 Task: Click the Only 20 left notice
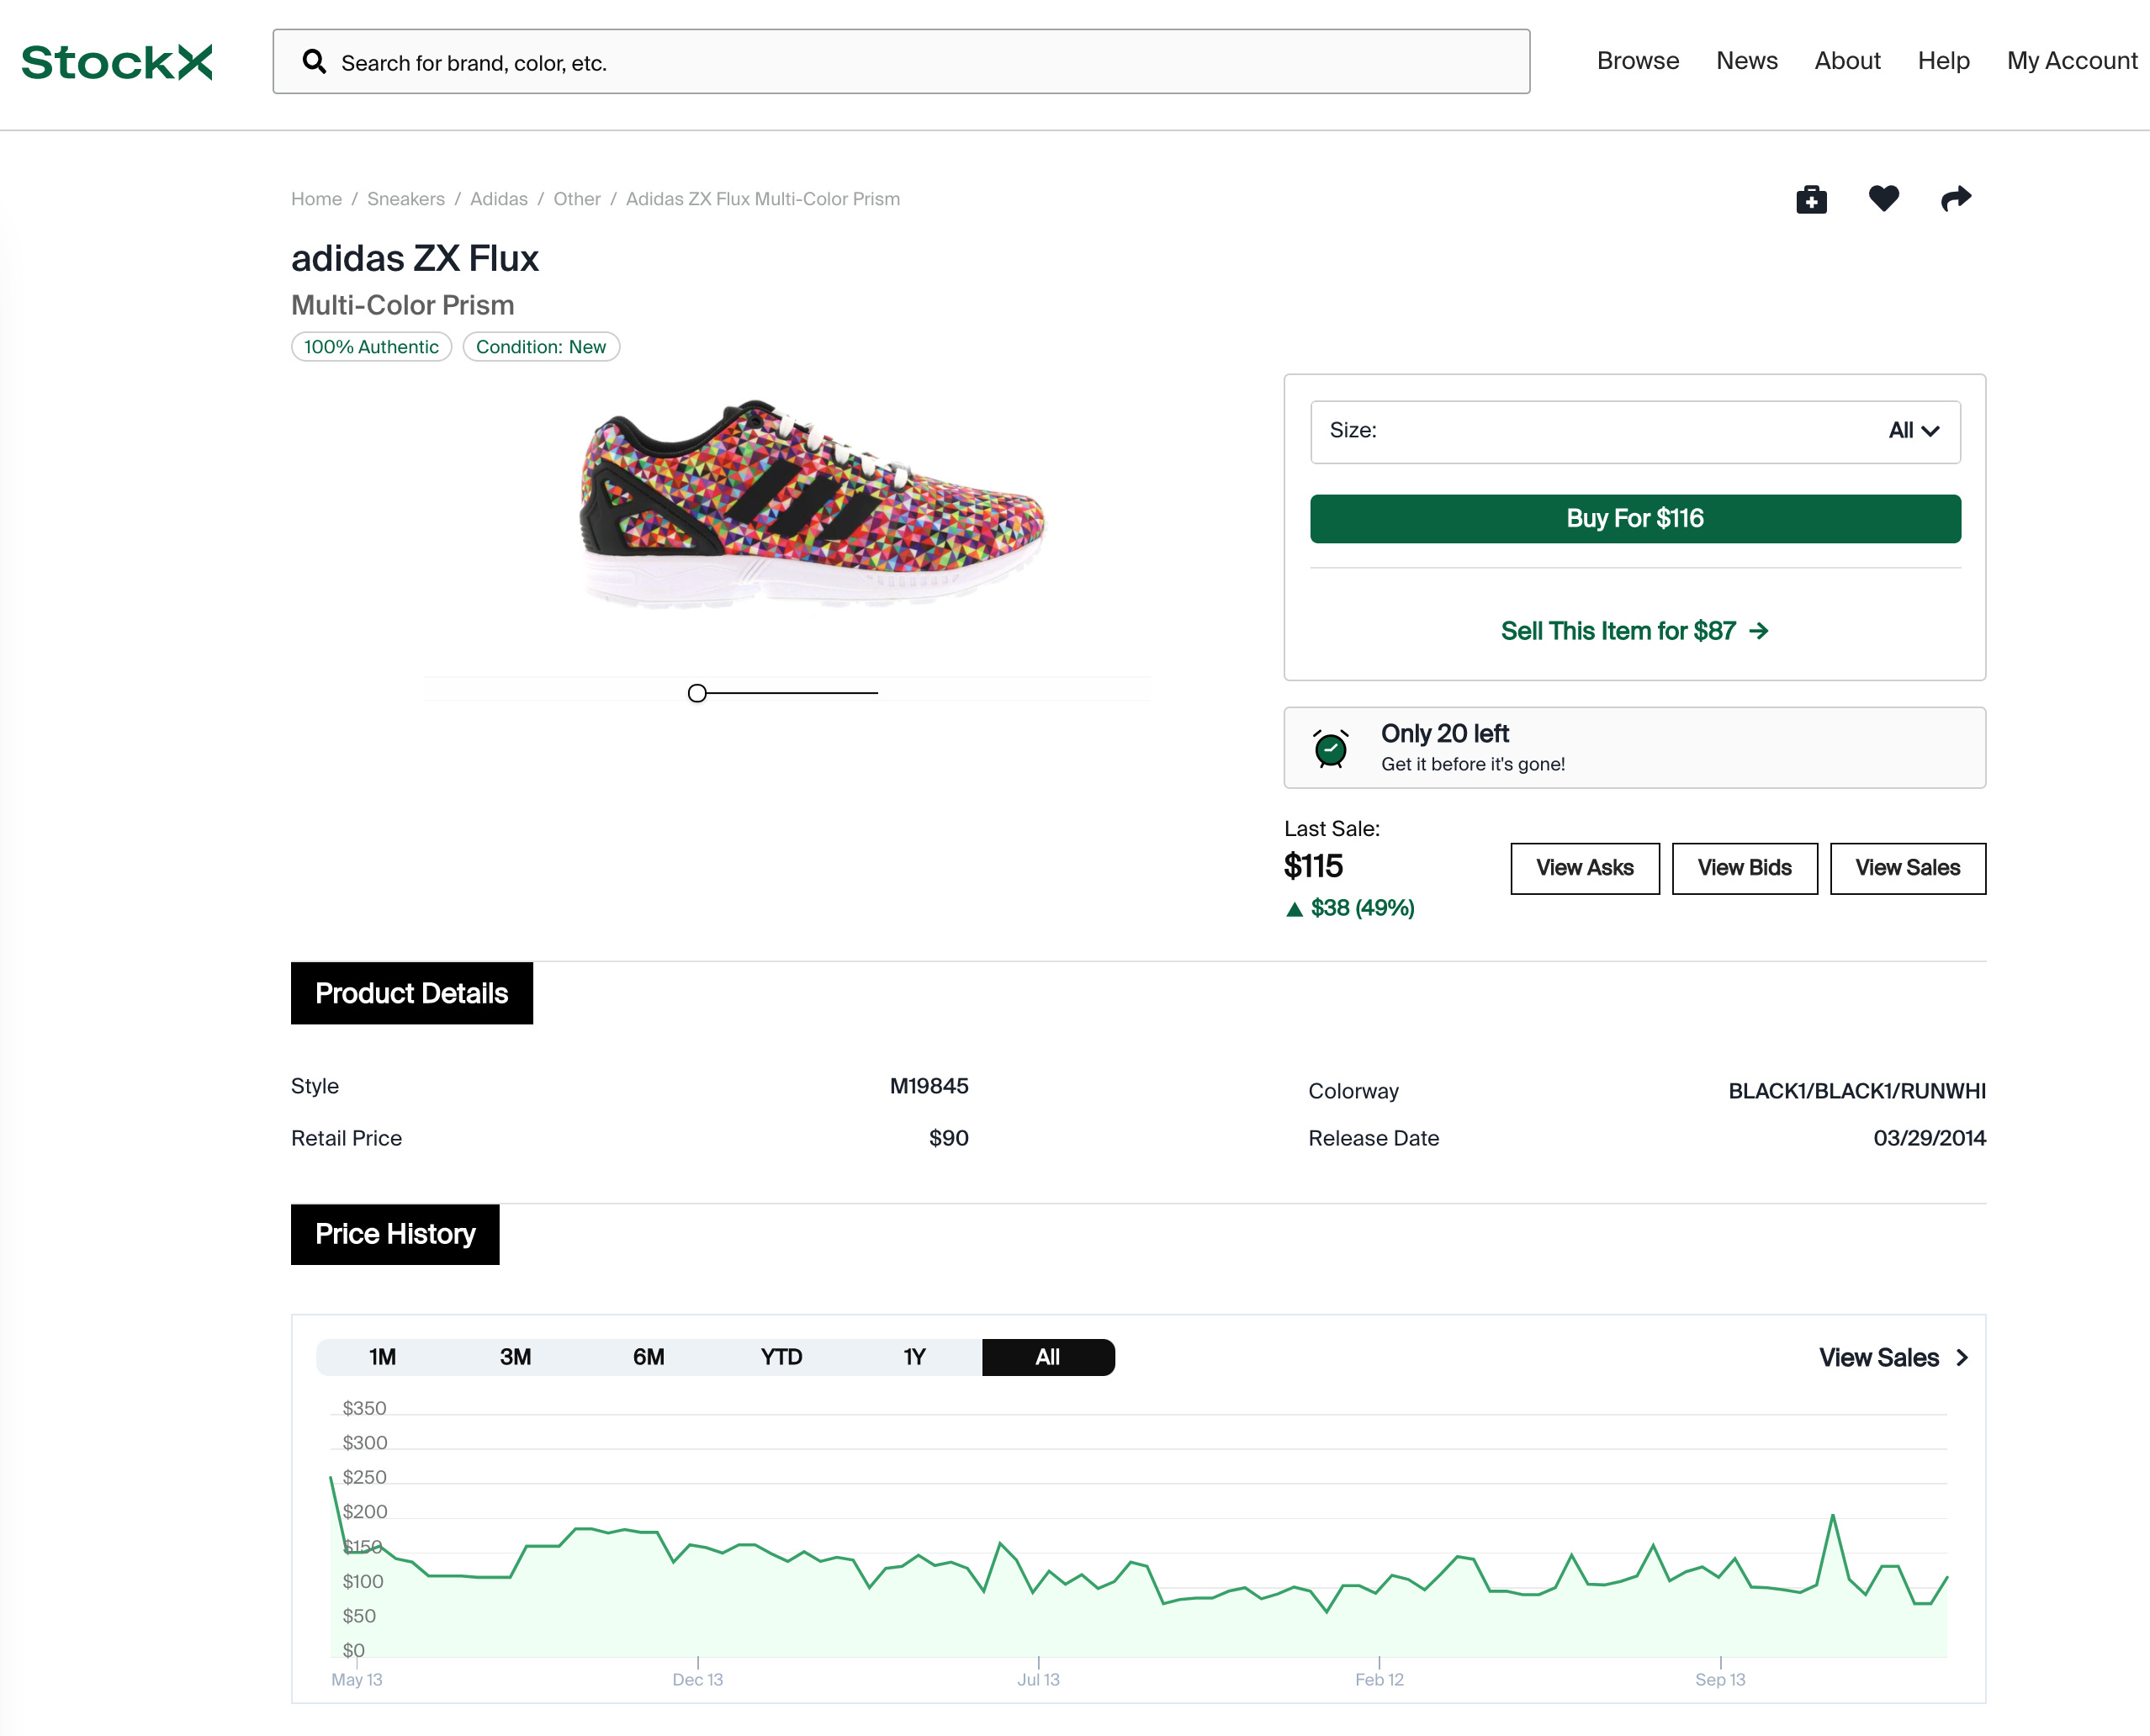pyautogui.click(x=1635, y=748)
